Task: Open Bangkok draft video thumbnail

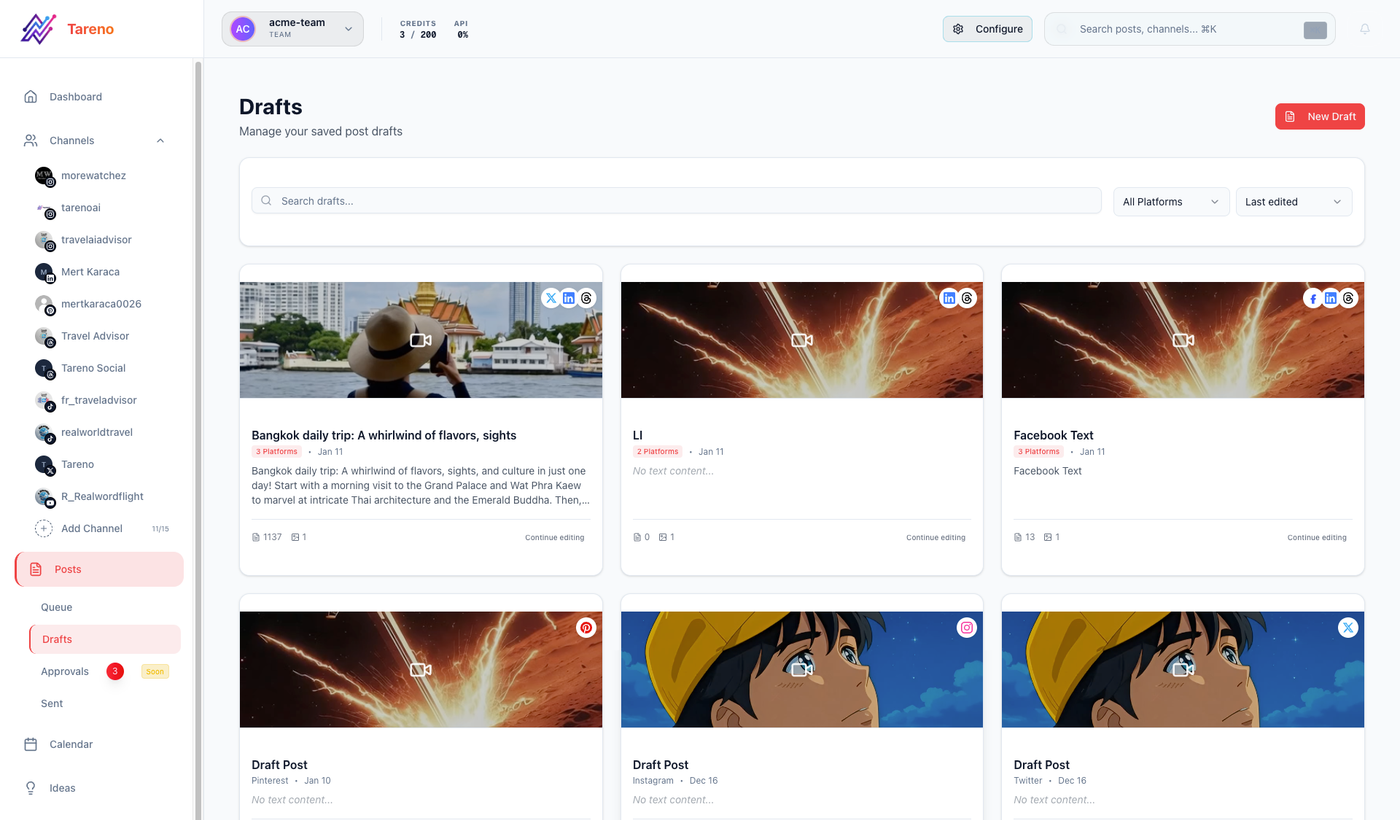Action: 421,340
